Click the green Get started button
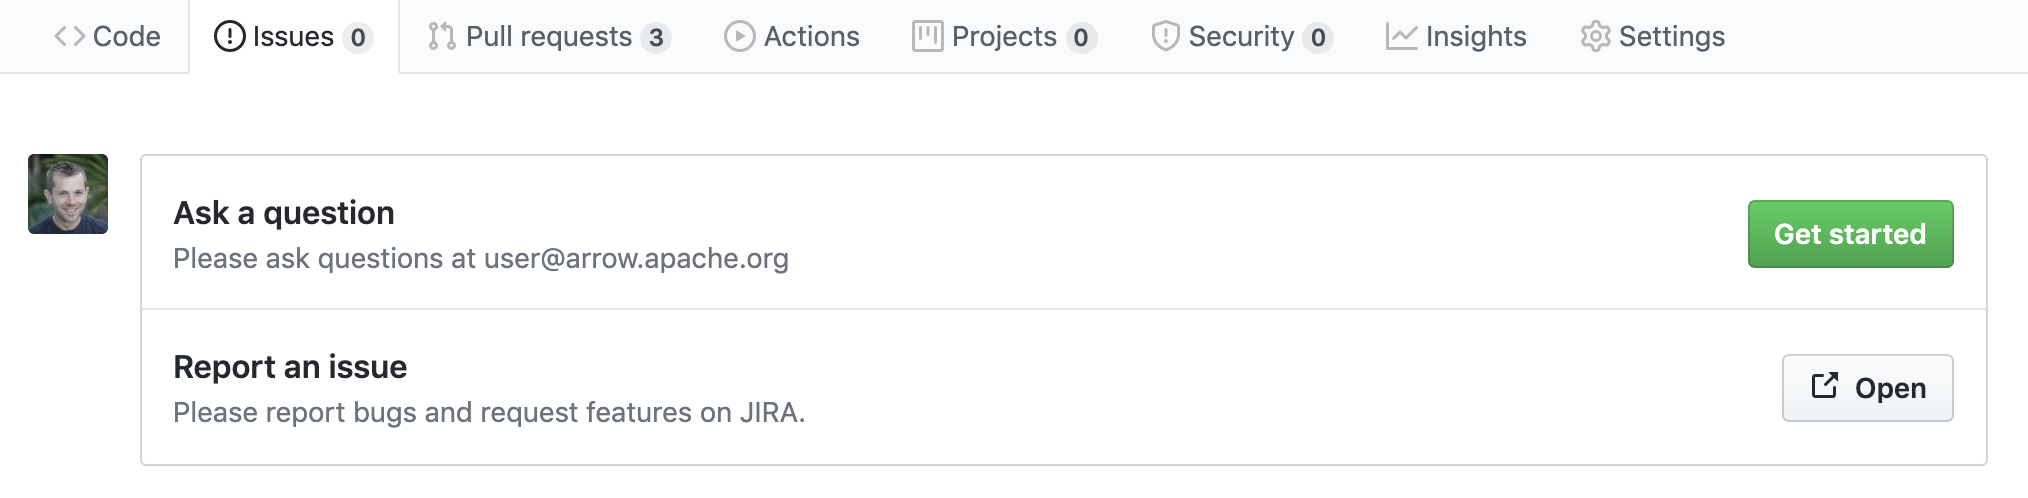The image size is (2028, 498). 1850,234
